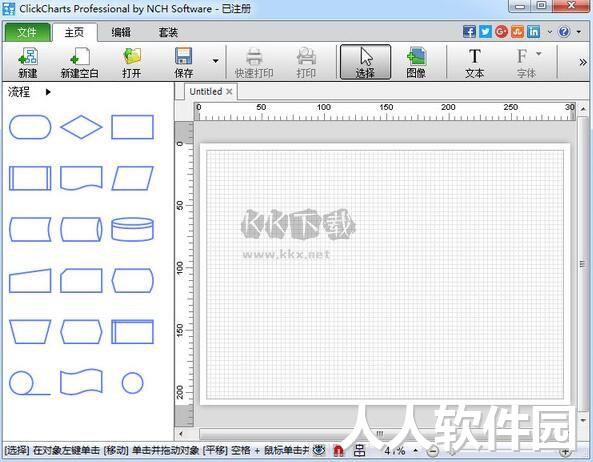Viewport: 593px width, 462px height.
Task: Save the diagram with 保存 icon
Action: tap(184, 62)
